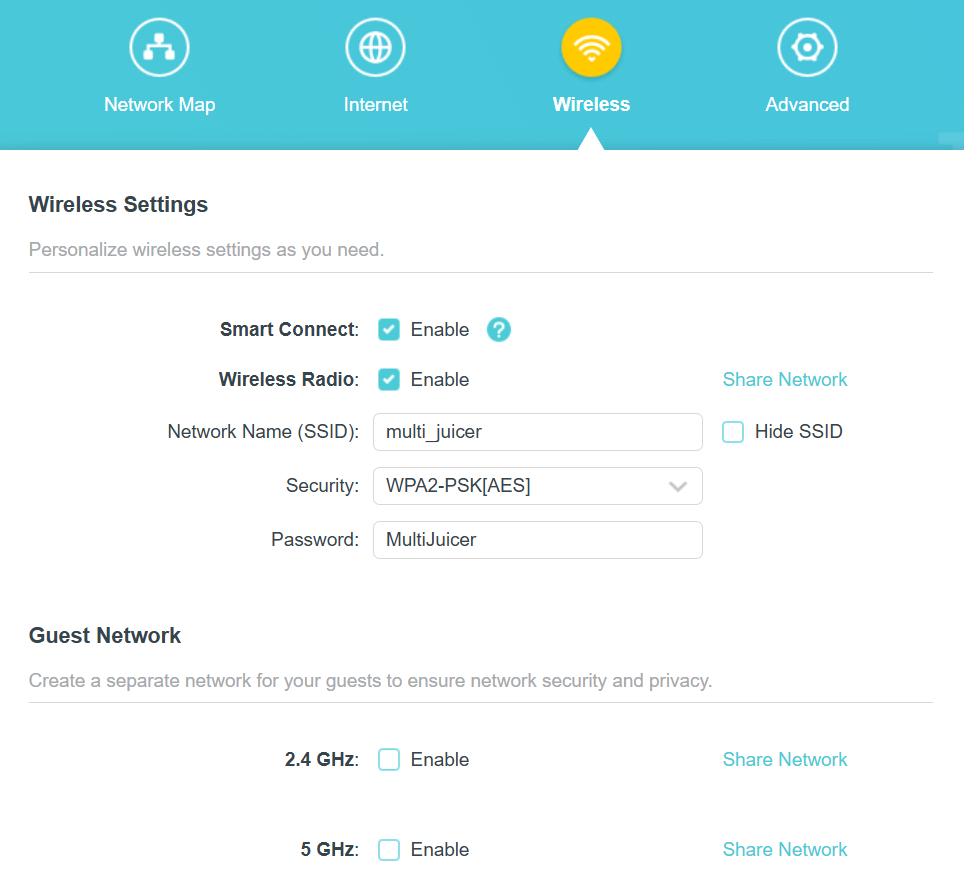The width and height of the screenshot is (964, 892).
Task: Expand the WPA2-PSK[AES] selector
Action: 537,486
